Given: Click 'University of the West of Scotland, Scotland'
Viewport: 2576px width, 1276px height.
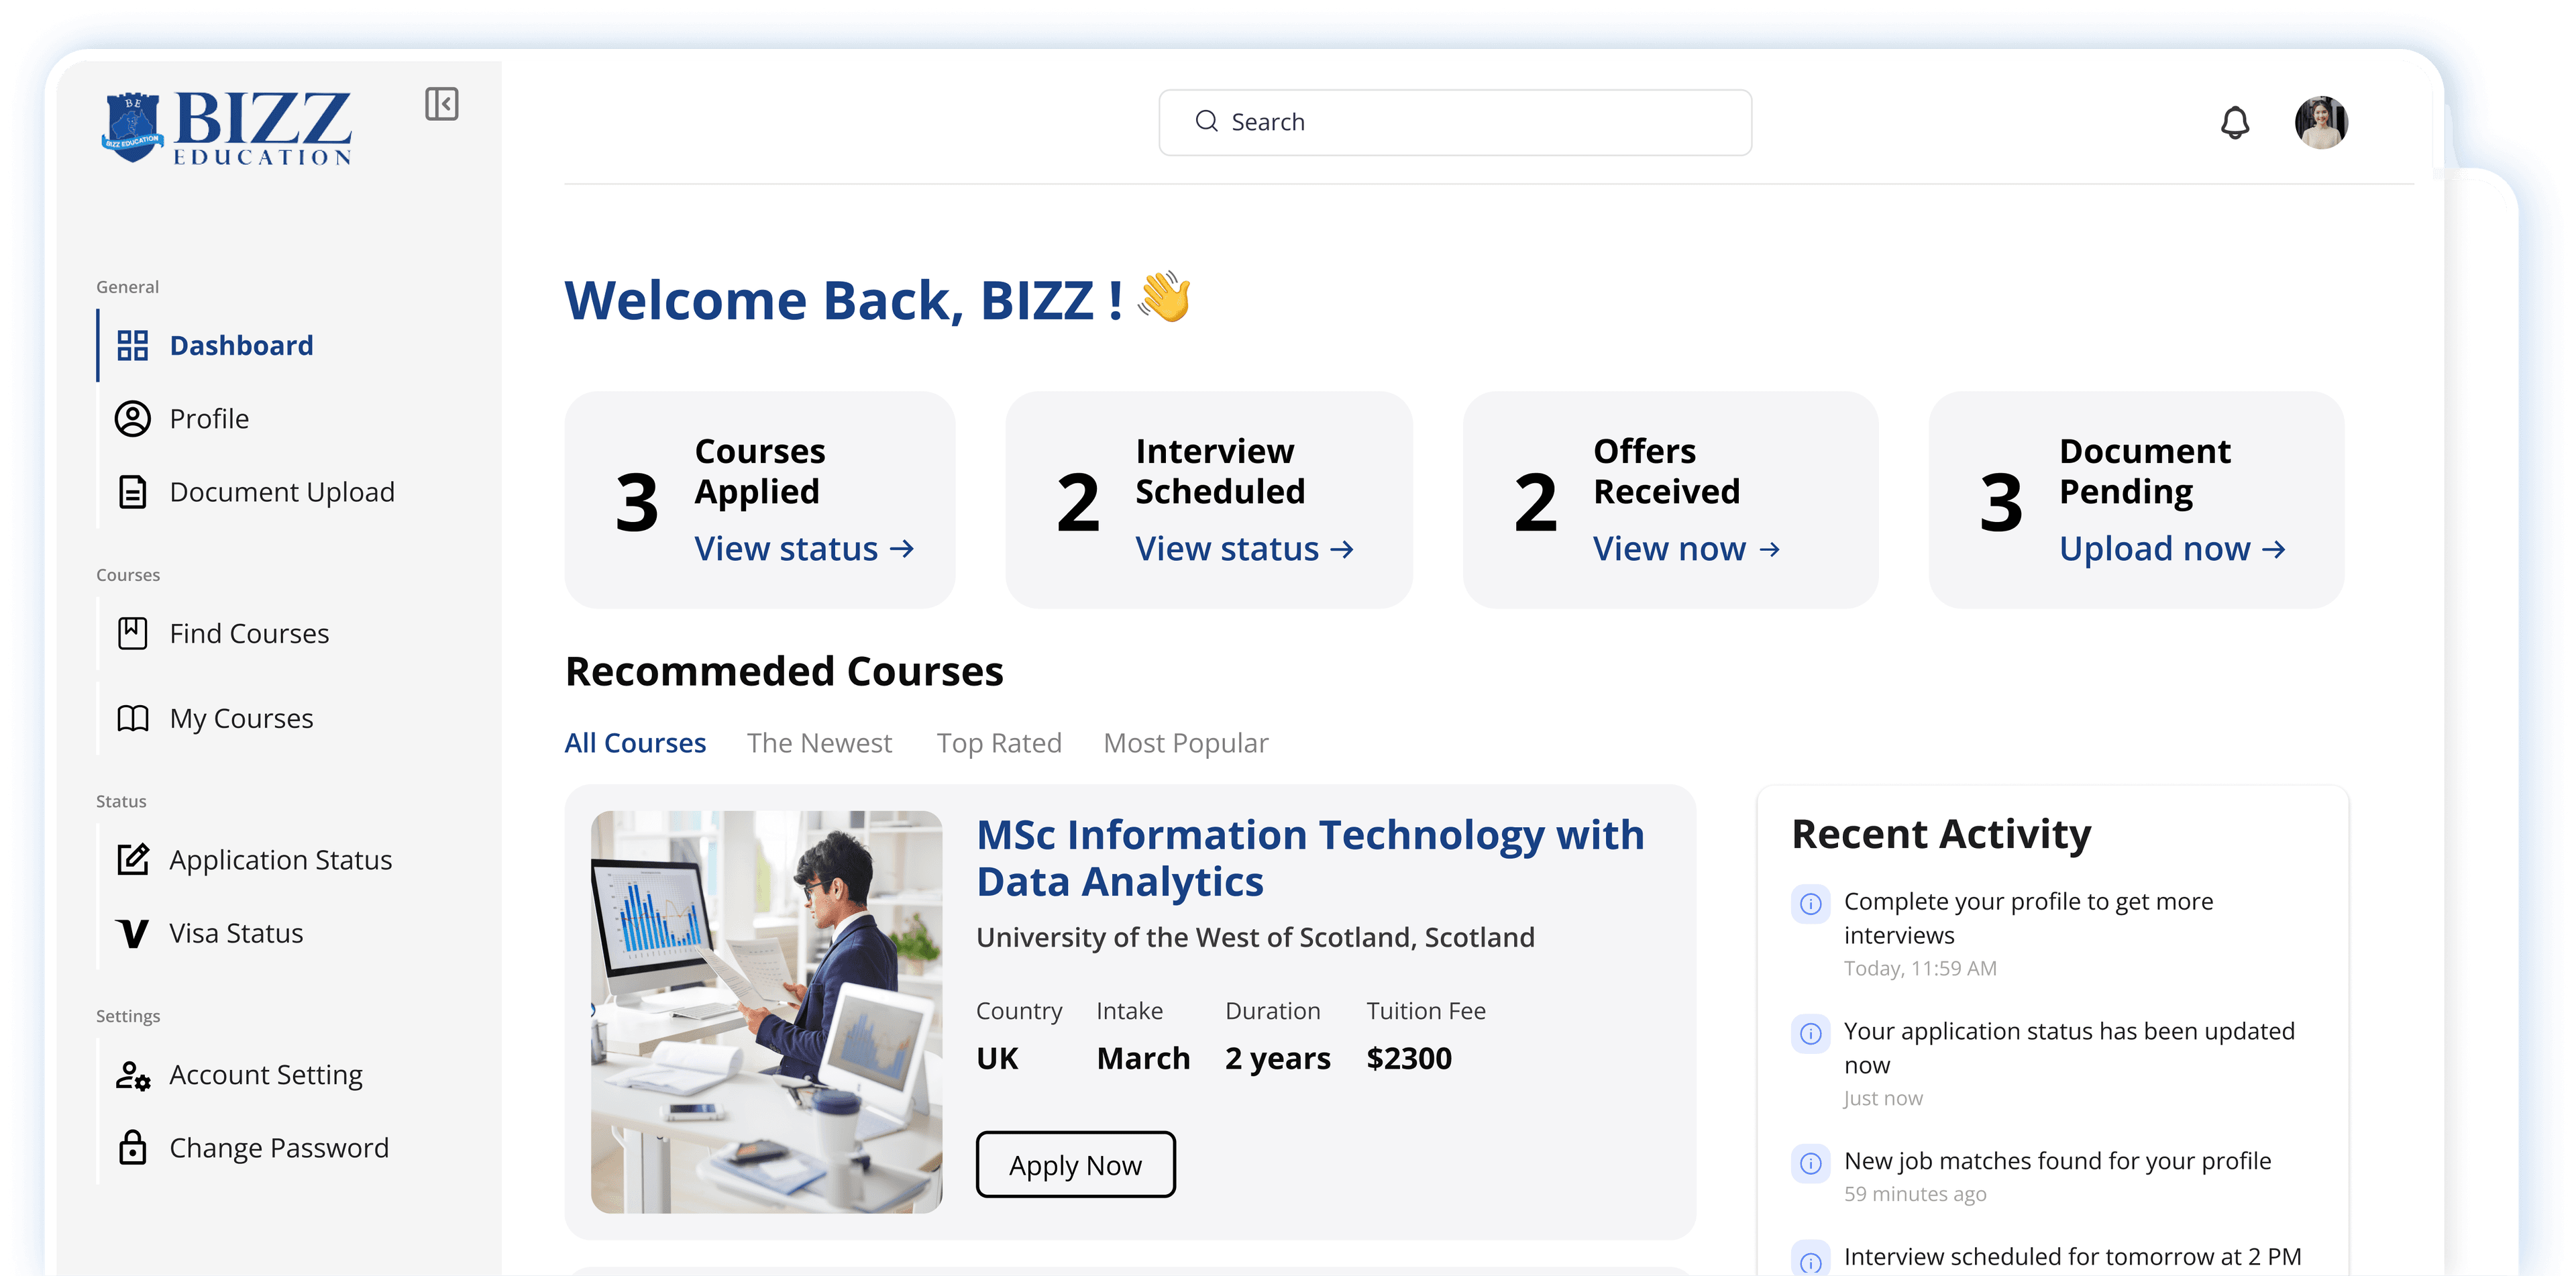Looking at the screenshot, I should [x=1255, y=937].
